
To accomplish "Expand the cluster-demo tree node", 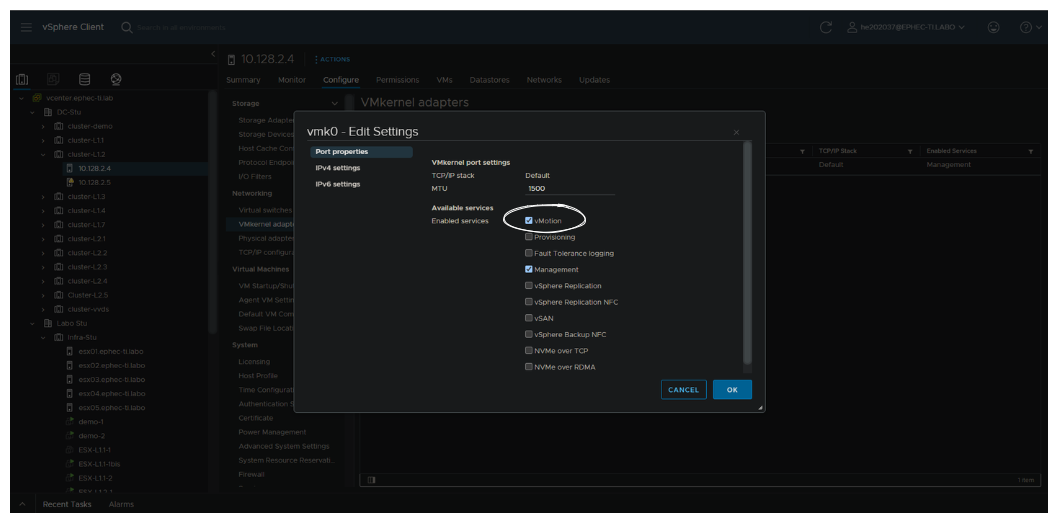I will click(43, 126).
